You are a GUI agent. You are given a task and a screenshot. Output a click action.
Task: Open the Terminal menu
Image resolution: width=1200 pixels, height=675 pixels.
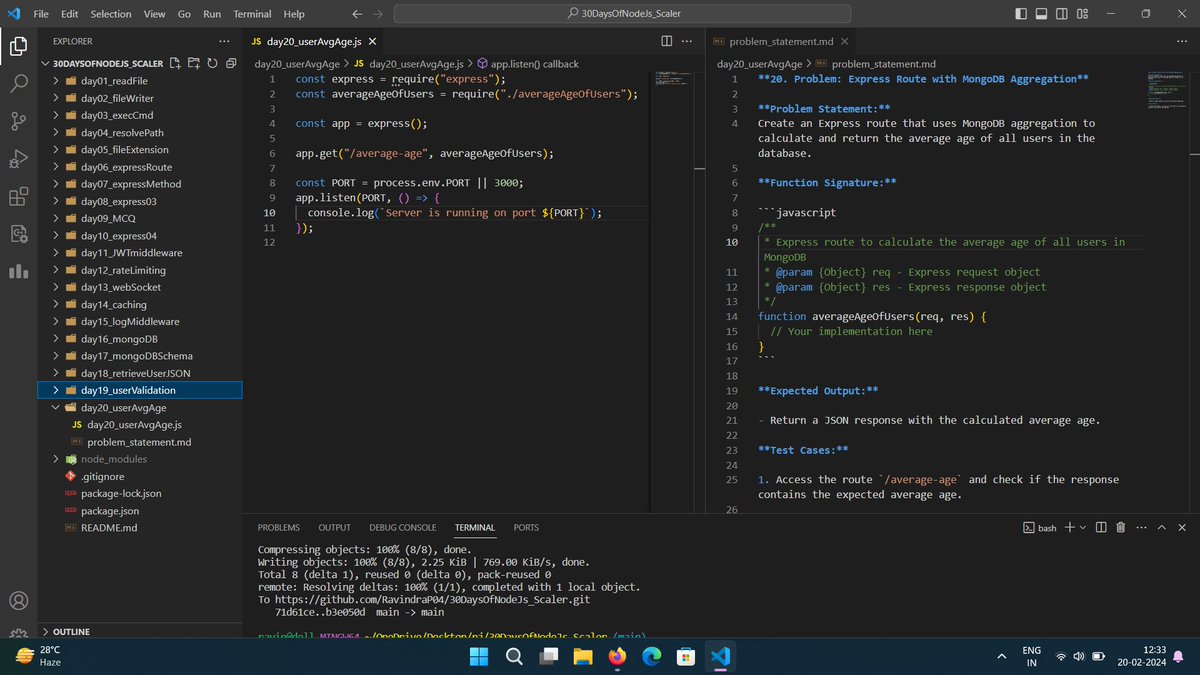click(252, 14)
